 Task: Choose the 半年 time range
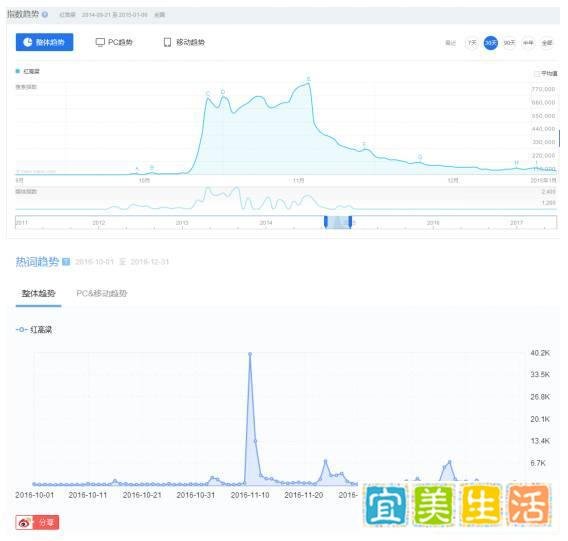pos(528,43)
